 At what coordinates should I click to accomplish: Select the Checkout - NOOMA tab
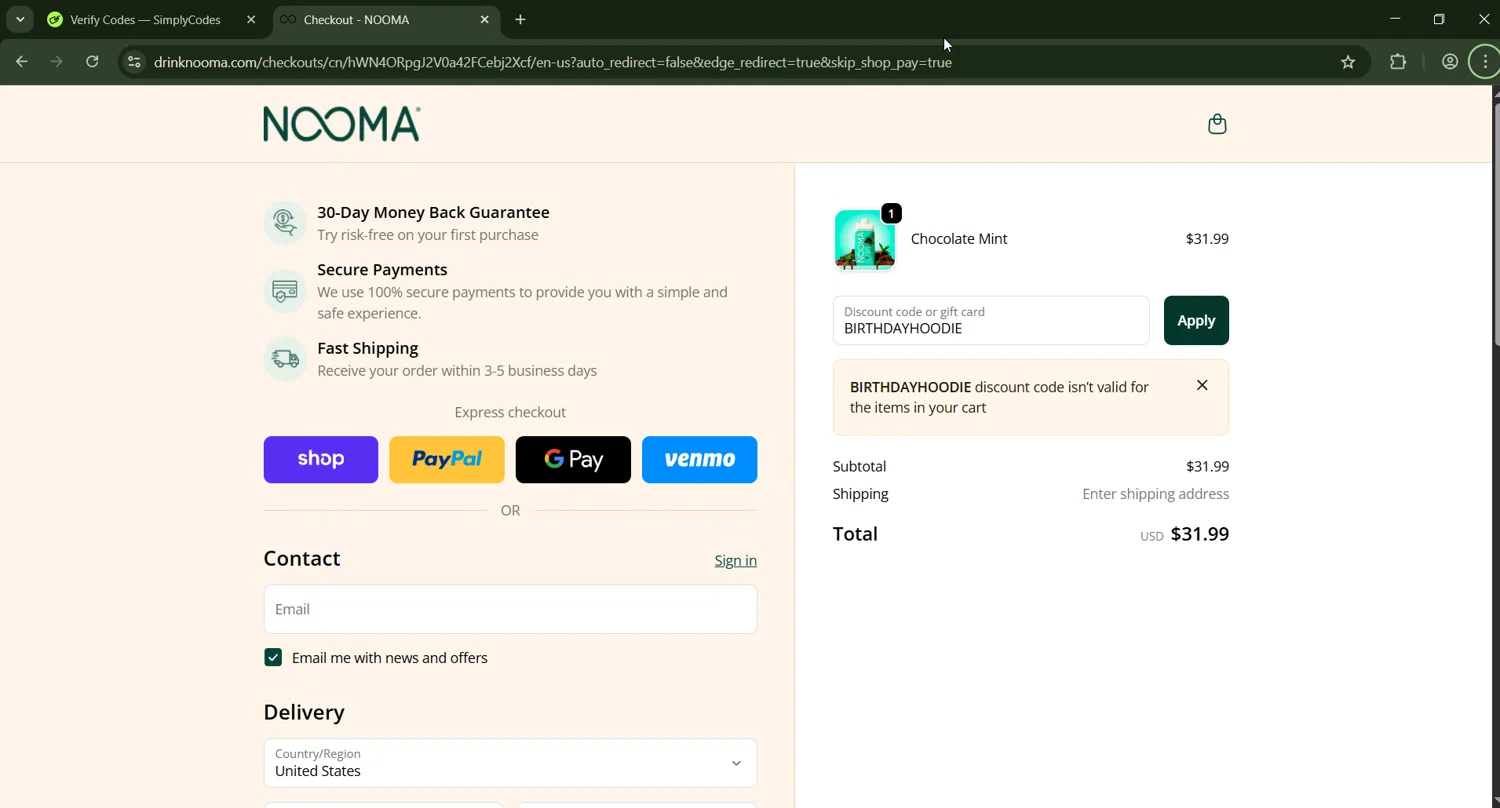386,20
